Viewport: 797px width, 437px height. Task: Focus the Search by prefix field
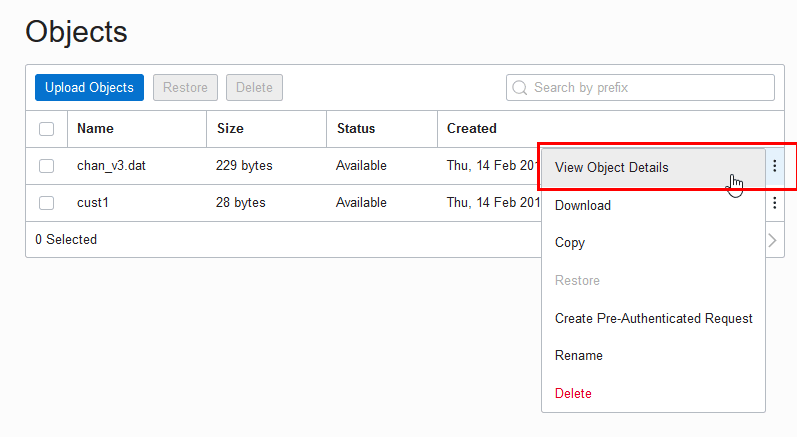pos(650,88)
